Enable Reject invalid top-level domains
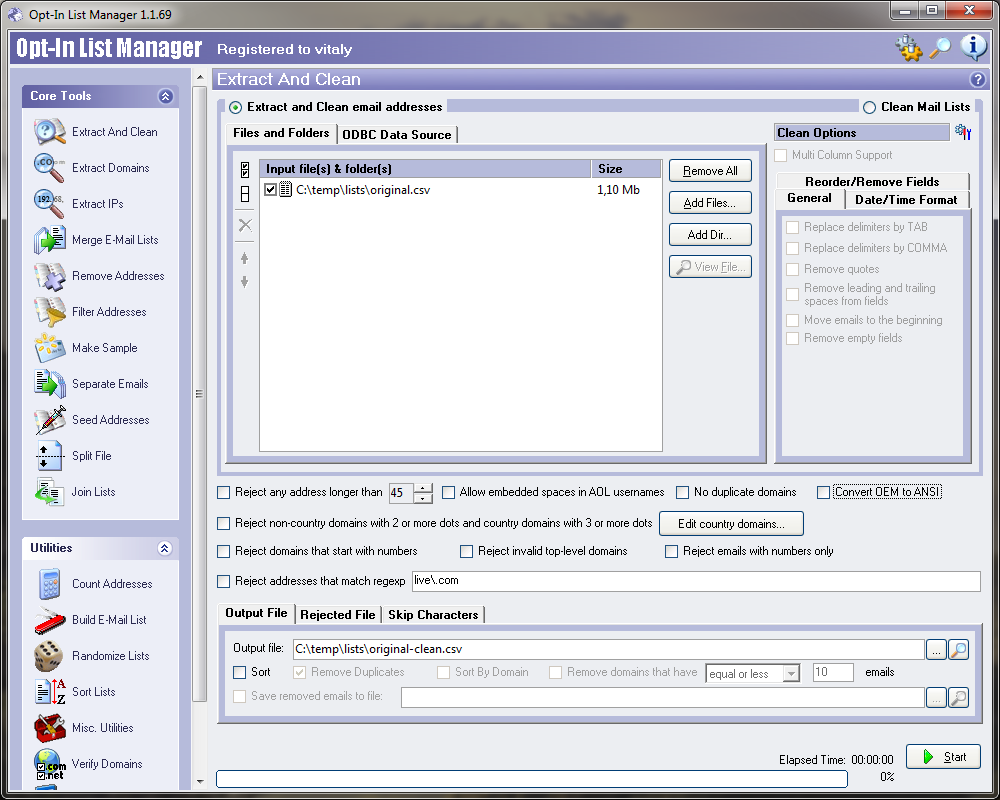Viewport: 1000px width, 800px height. tap(467, 551)
